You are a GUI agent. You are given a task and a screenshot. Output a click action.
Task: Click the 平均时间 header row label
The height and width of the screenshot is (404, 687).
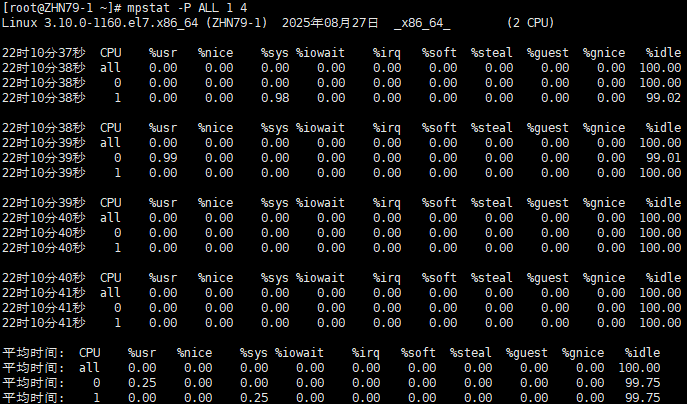(33, 353)
